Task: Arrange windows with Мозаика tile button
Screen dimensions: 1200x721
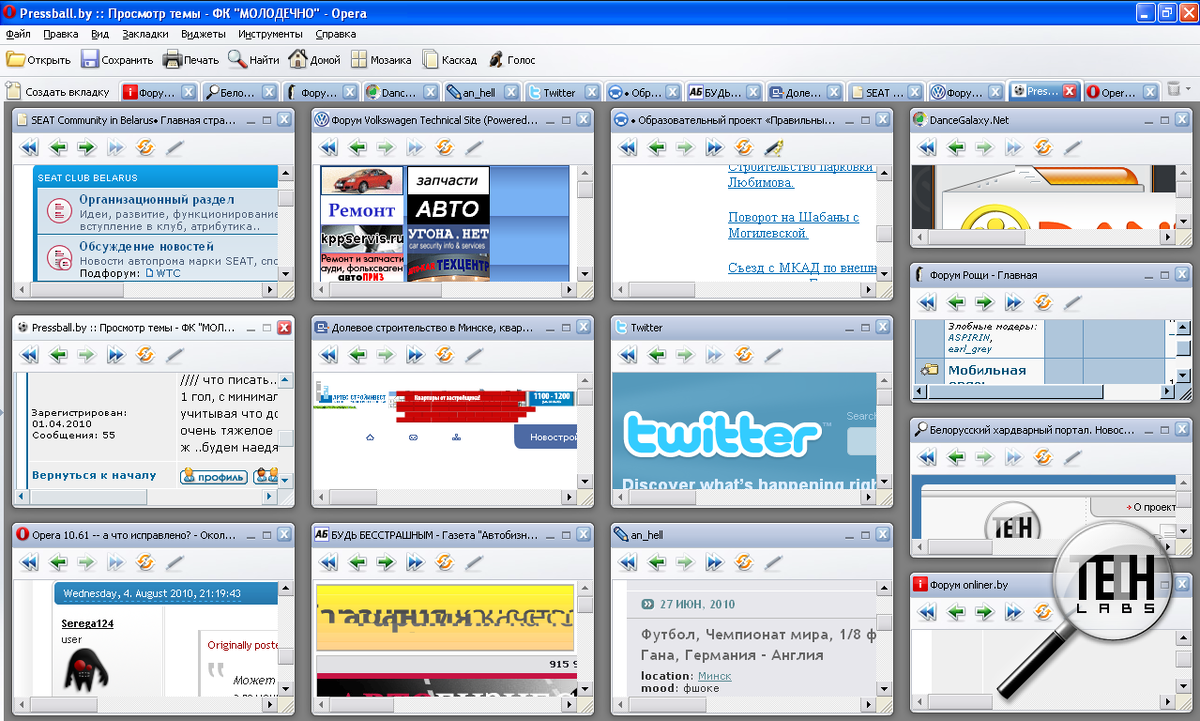Action: [x=380, y=59]
